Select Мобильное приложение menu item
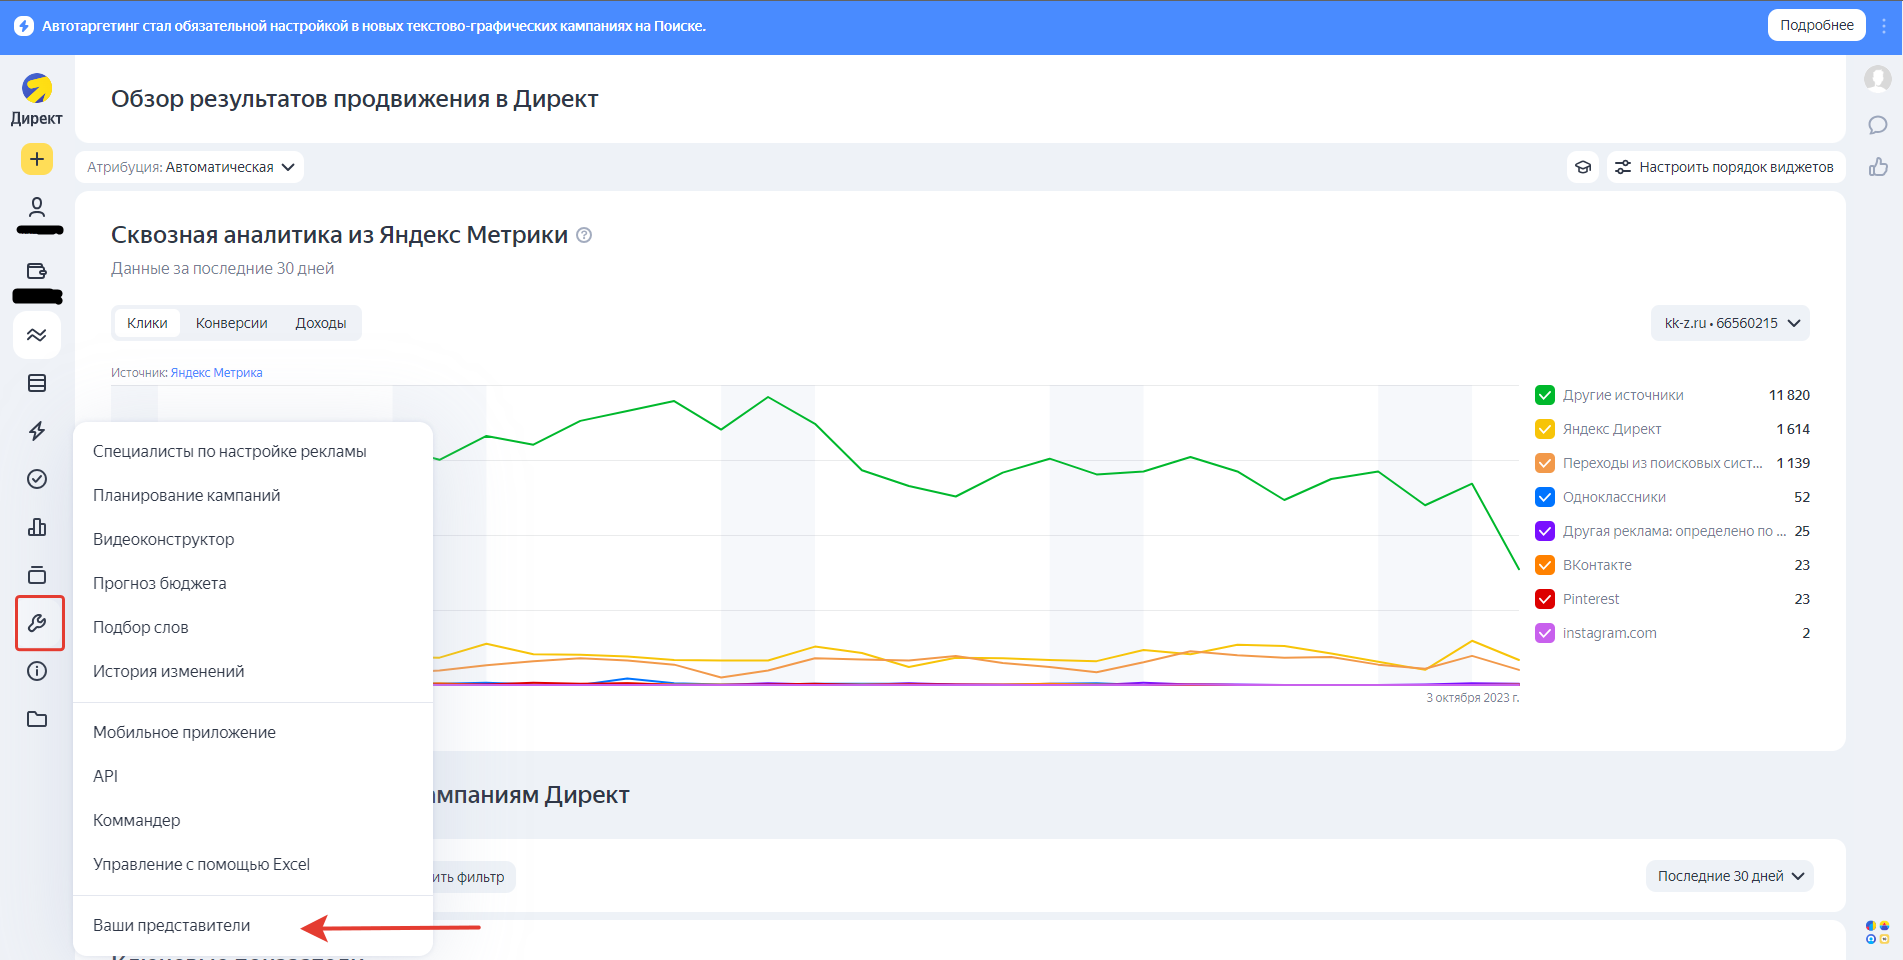The width and height of the screenshot is (1903, 960). pyautogui.click(x=253, y=732)
